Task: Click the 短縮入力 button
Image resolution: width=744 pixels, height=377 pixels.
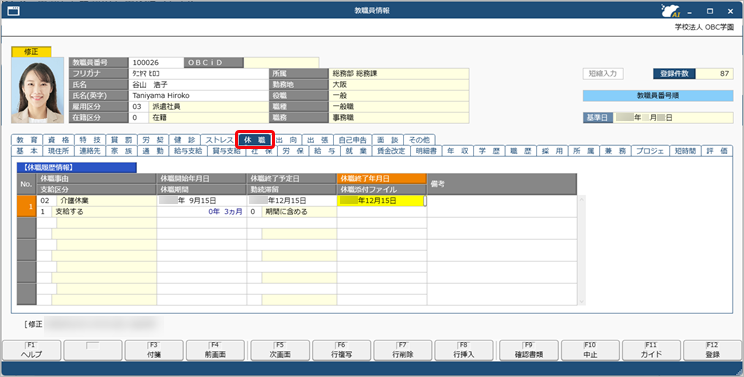Action: (603, 74)
